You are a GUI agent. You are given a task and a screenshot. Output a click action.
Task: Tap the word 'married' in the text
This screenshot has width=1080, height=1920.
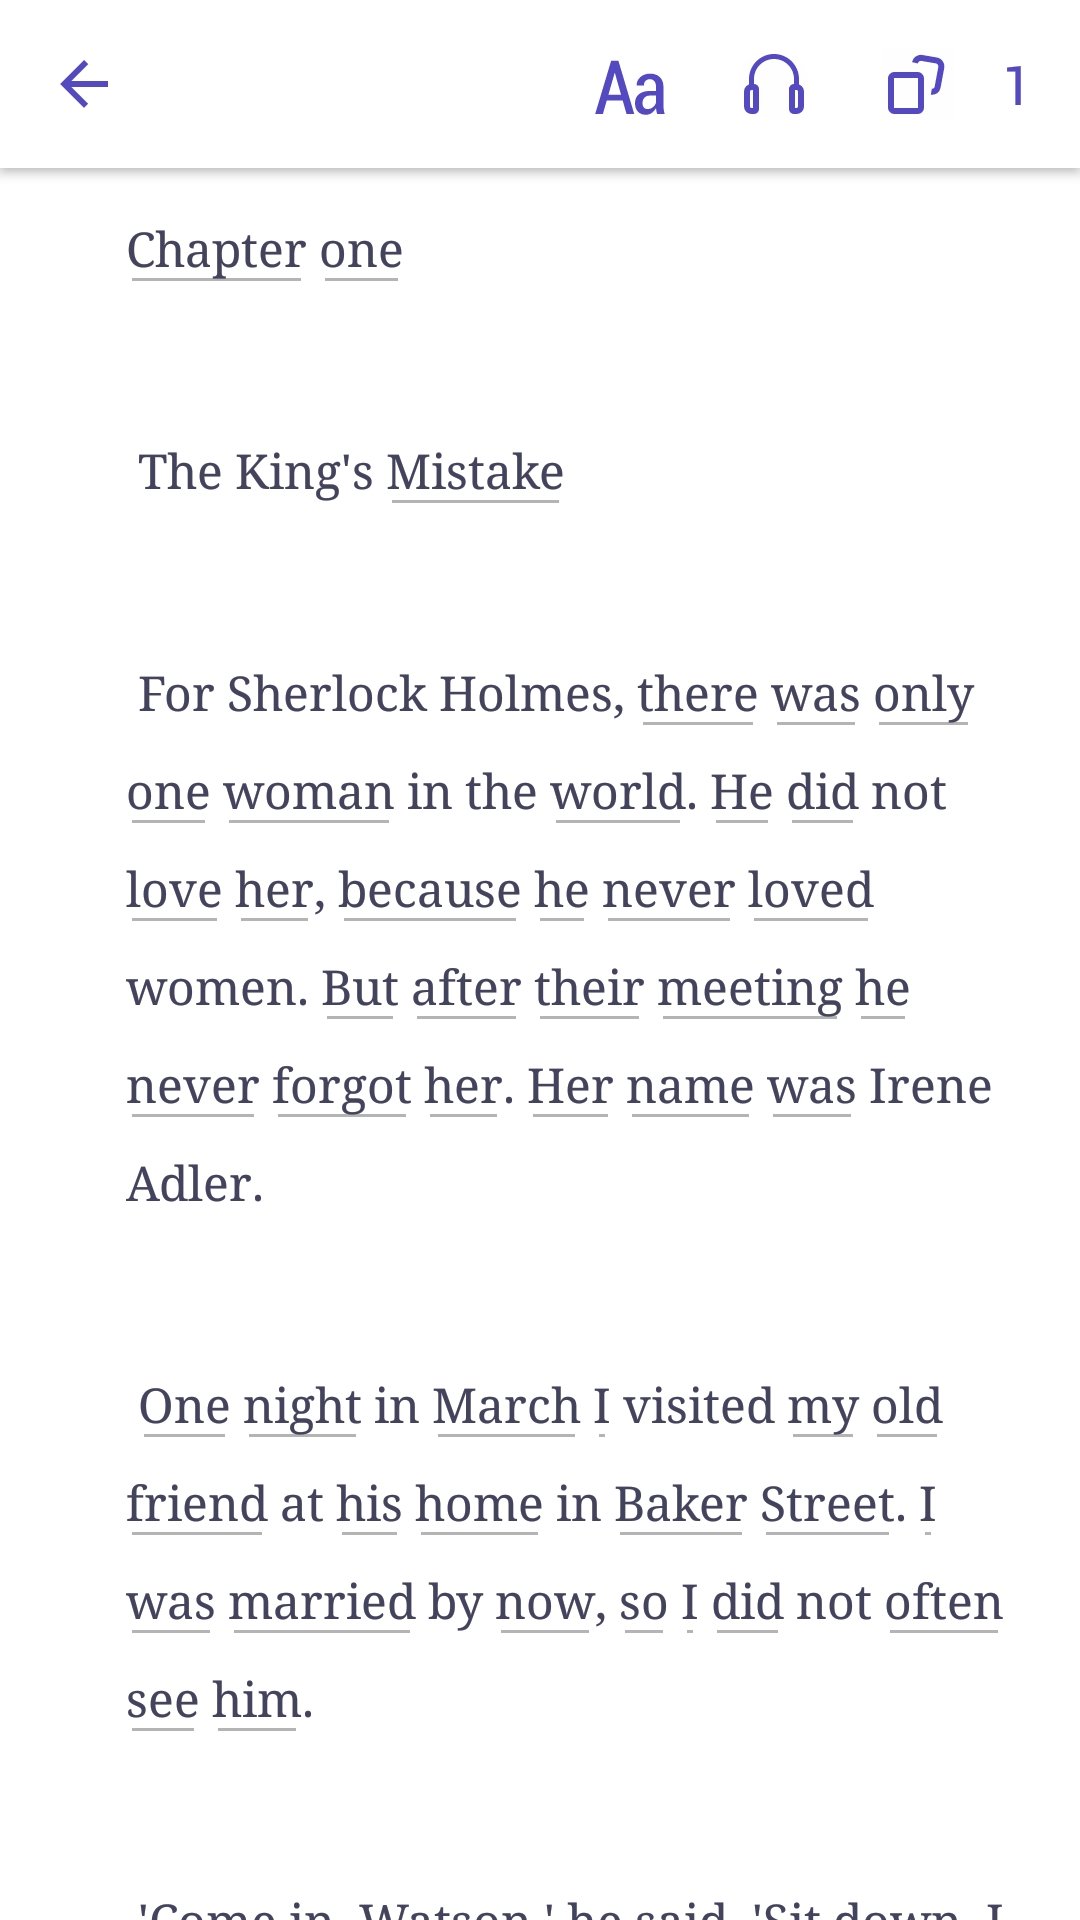pos(322,1602)
